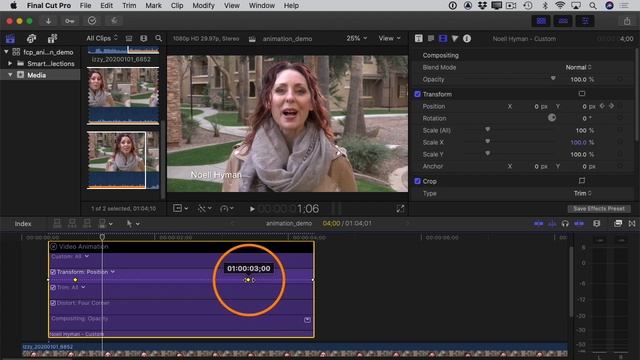This screenshot has height=360, width=640.
Task: Open the keyword editor key icon
Action: 70,21
